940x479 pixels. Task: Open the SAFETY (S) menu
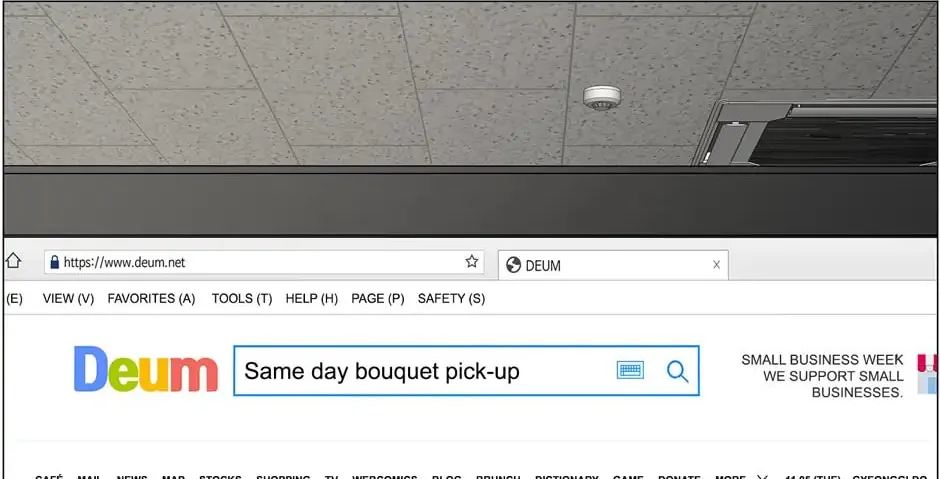[451, 299]
